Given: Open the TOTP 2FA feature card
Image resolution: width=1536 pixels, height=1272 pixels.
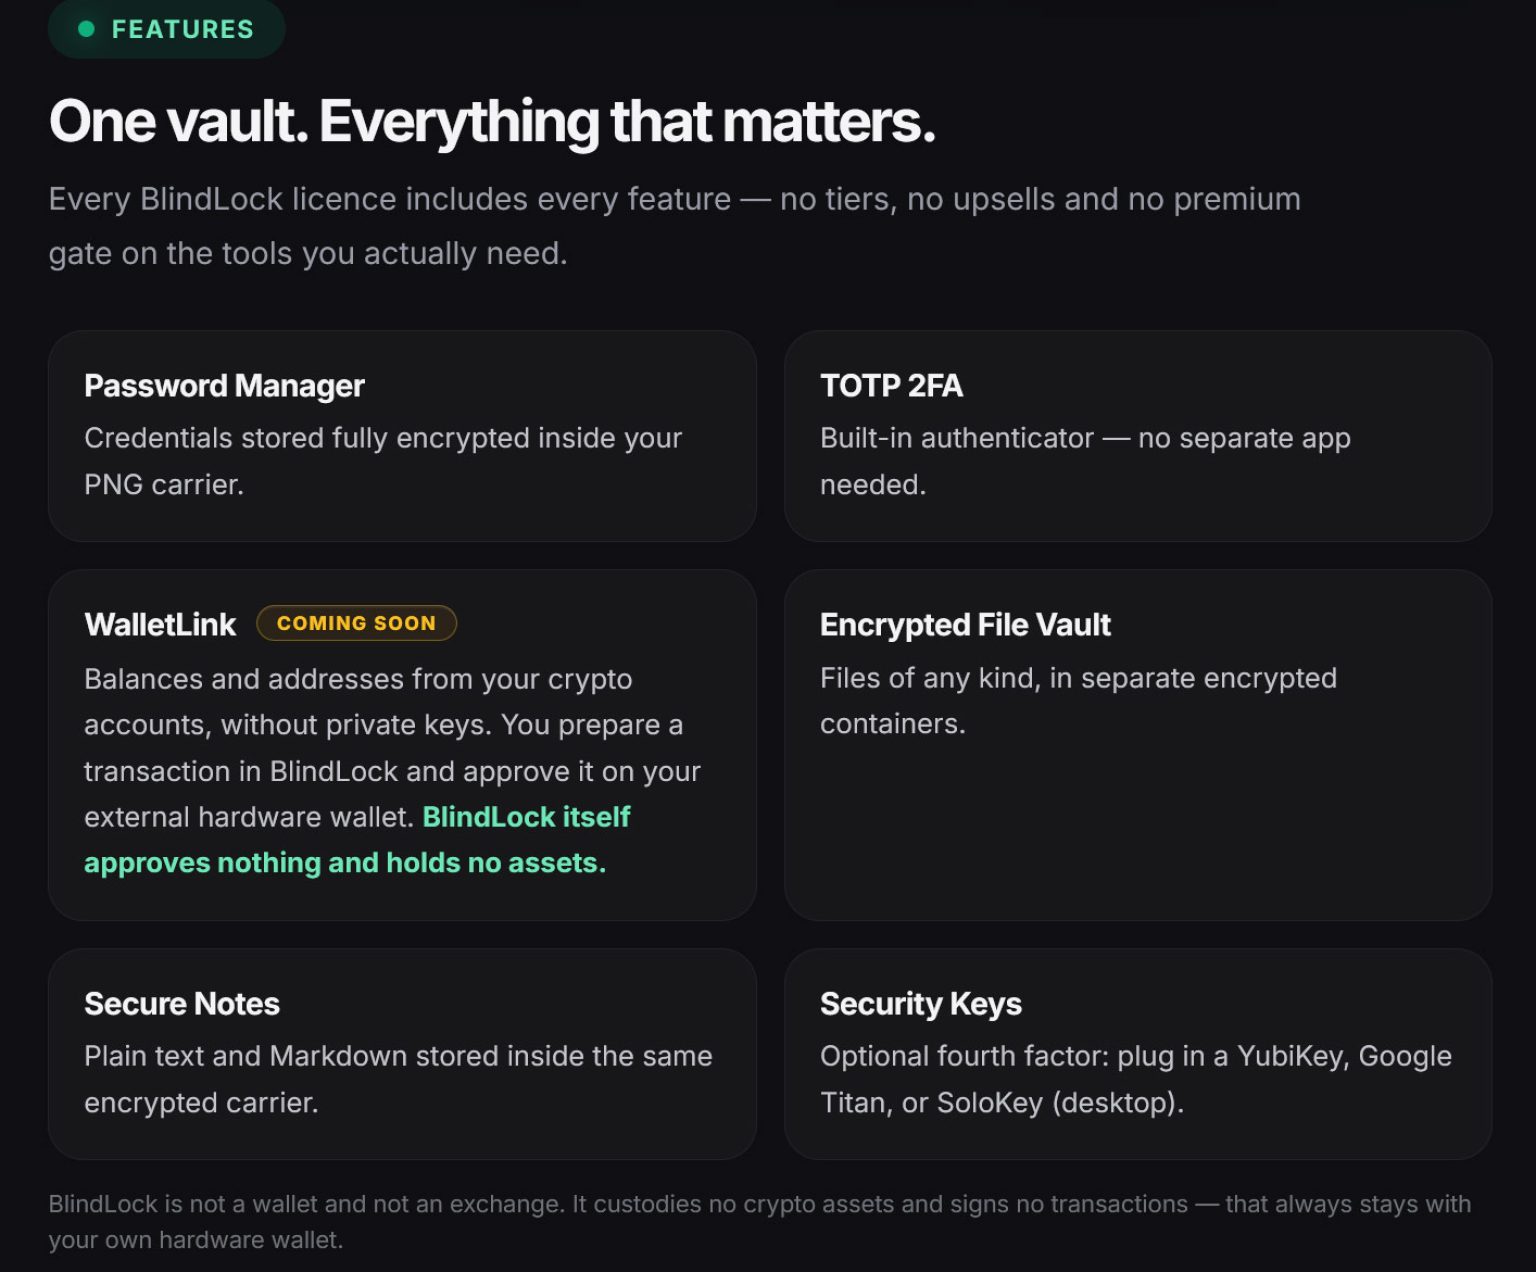Looking at the screenshot, I should click(1138, 436).
